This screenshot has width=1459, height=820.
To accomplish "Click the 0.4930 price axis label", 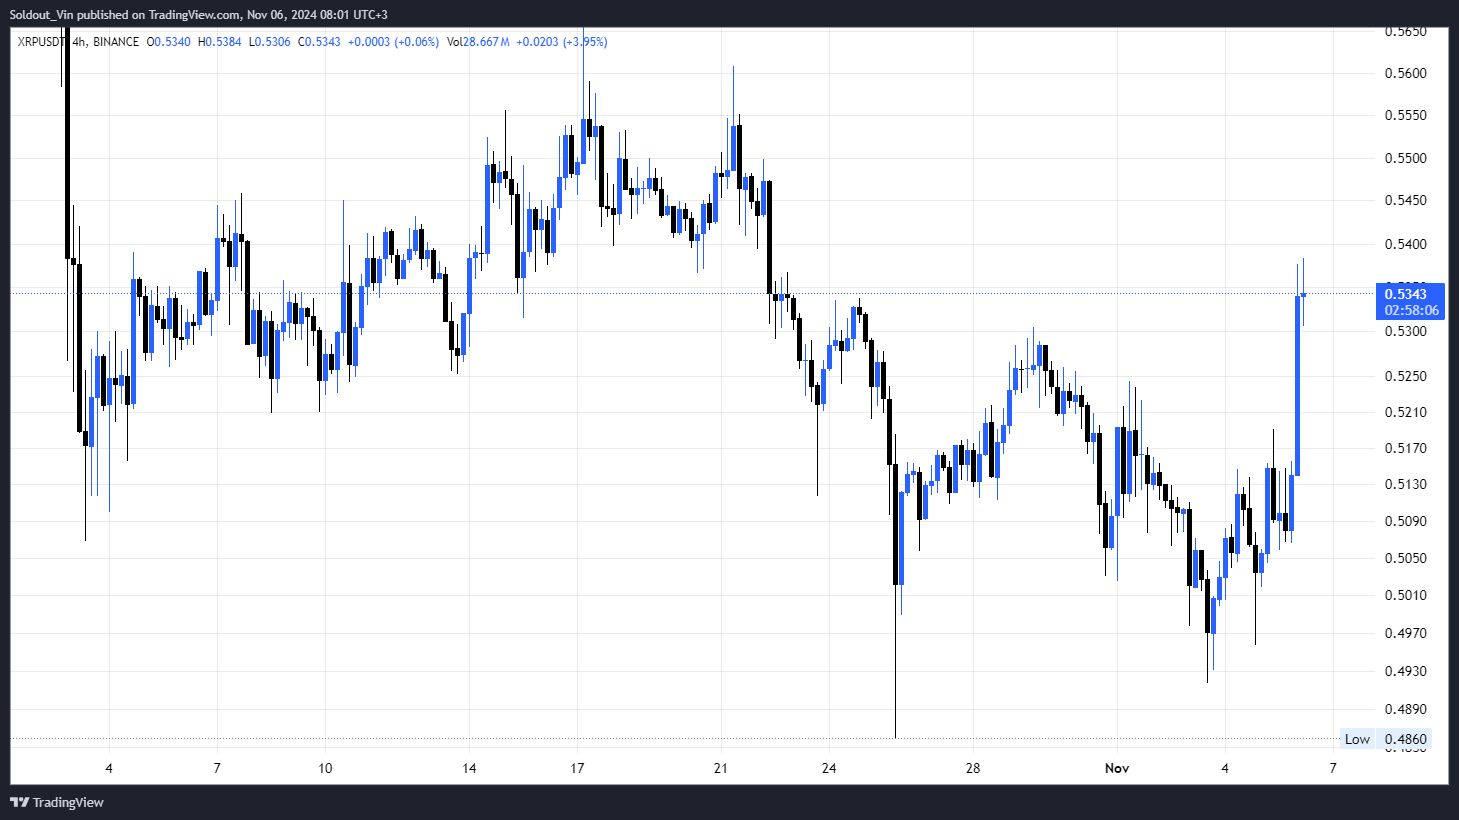I will 1405,671.
